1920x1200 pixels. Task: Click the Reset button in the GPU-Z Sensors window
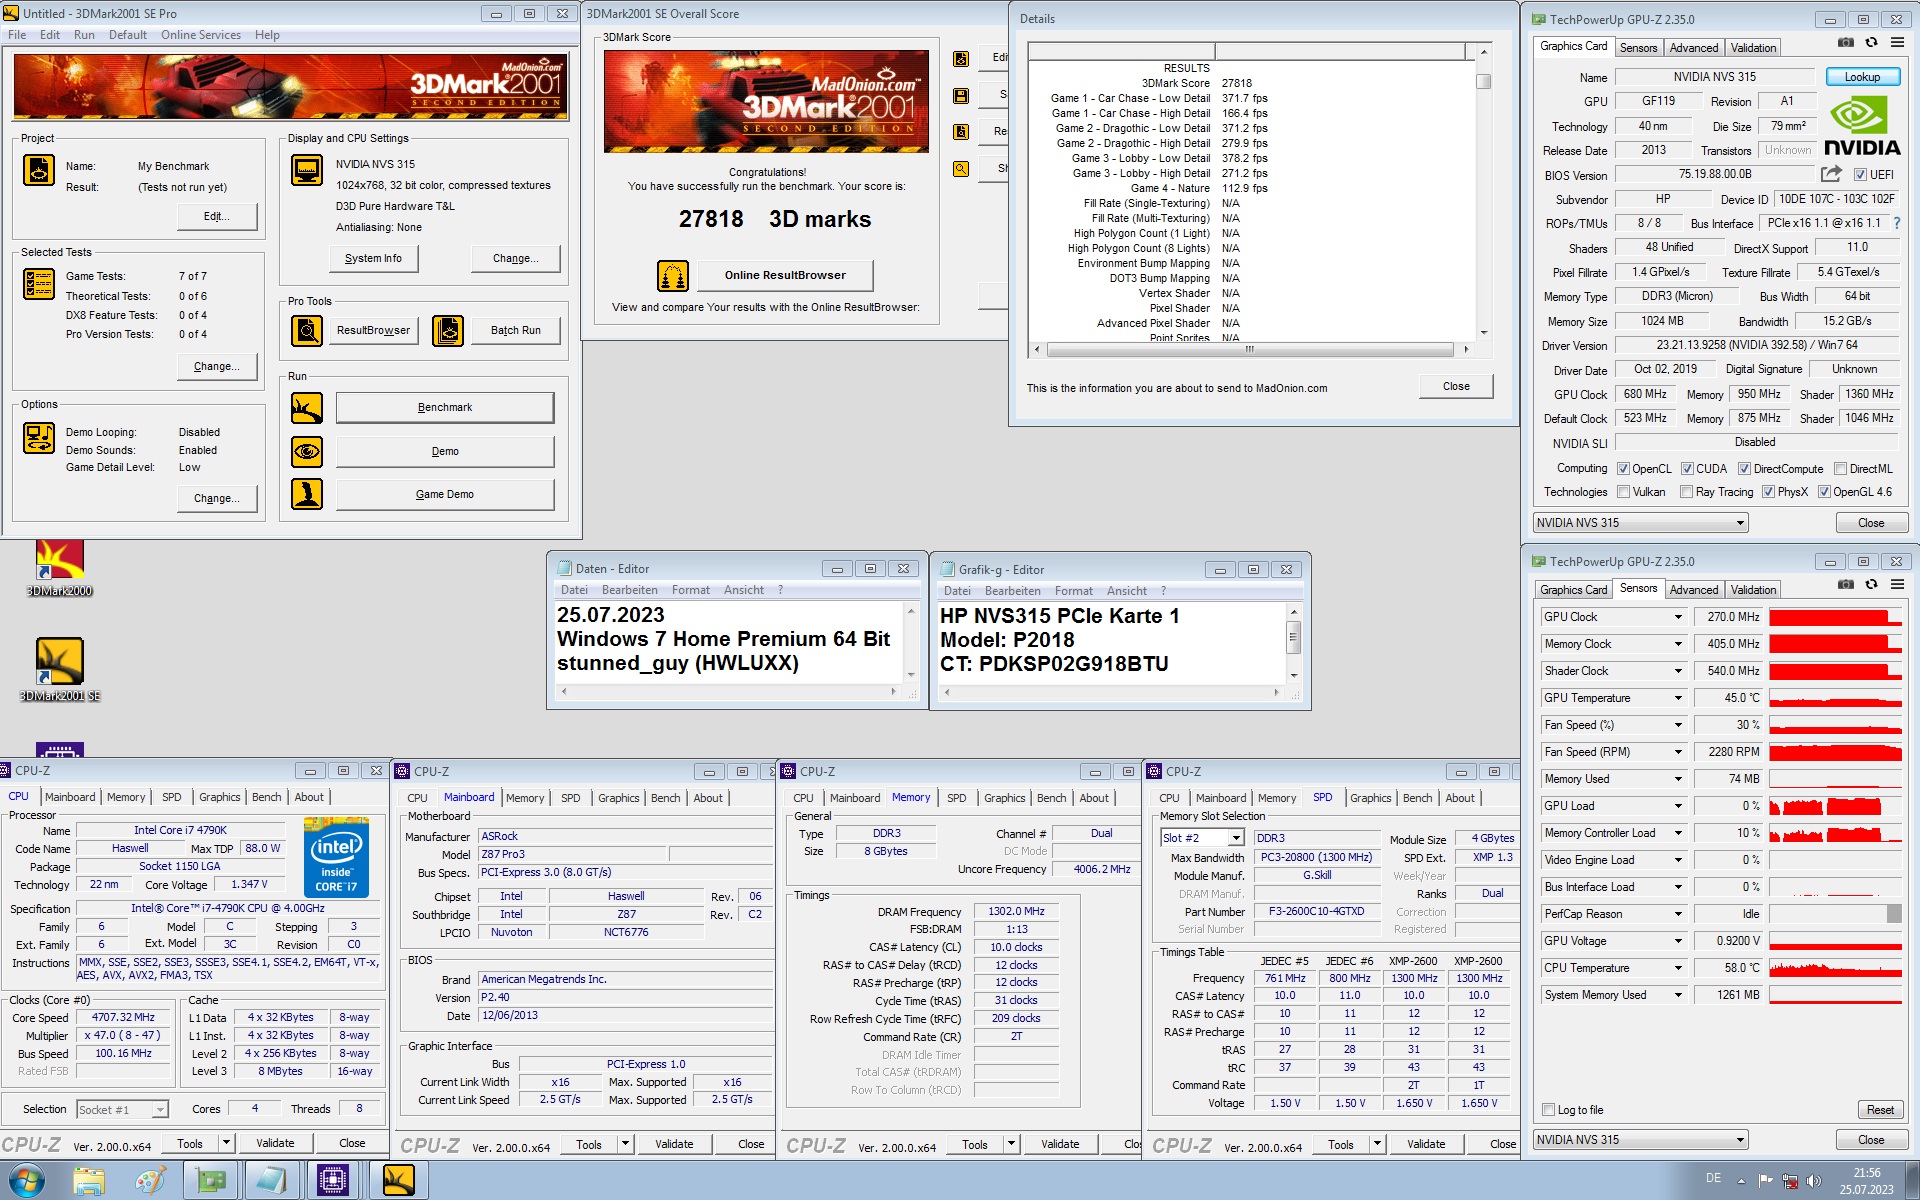tap(1880, 1110)
